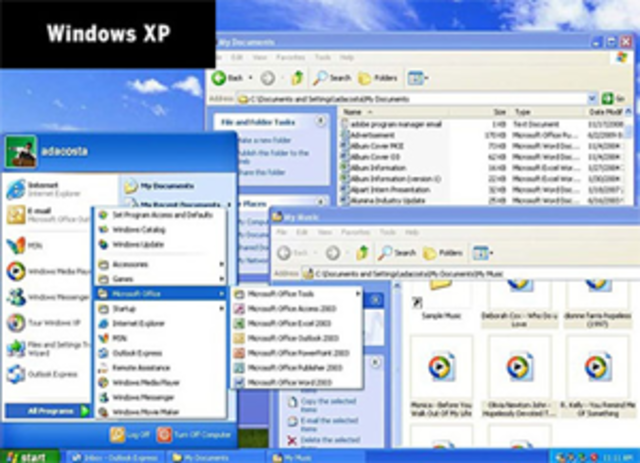The width and height of the screenshot is (640, 463).
Task: Toggle Folders pane in My Music window
Action: pyautogui.click(x=443, y=253)
